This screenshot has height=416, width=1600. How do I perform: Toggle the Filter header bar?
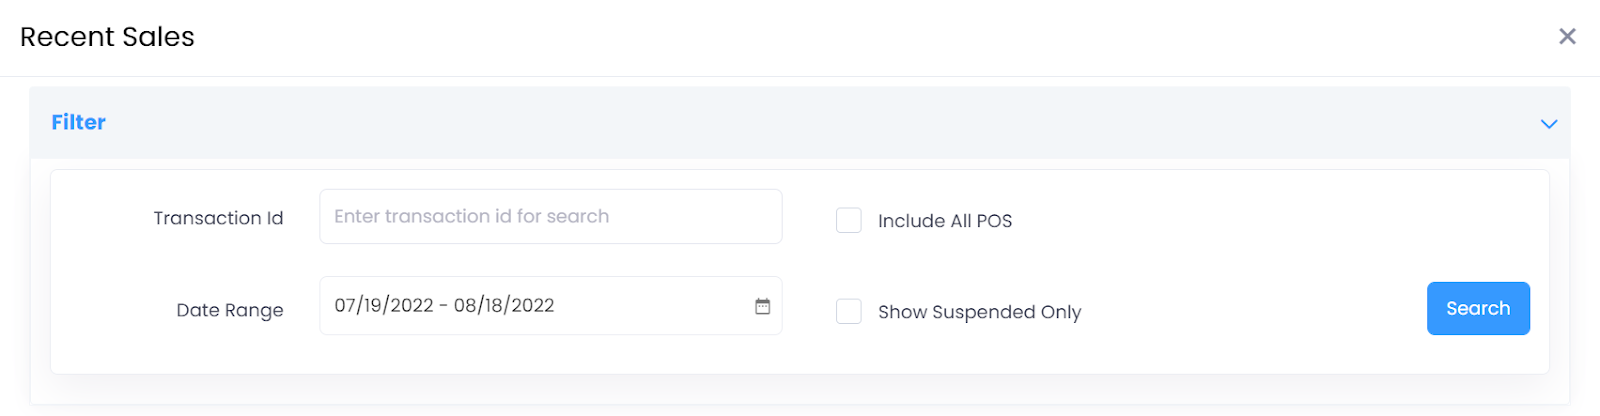pos(800,123)
